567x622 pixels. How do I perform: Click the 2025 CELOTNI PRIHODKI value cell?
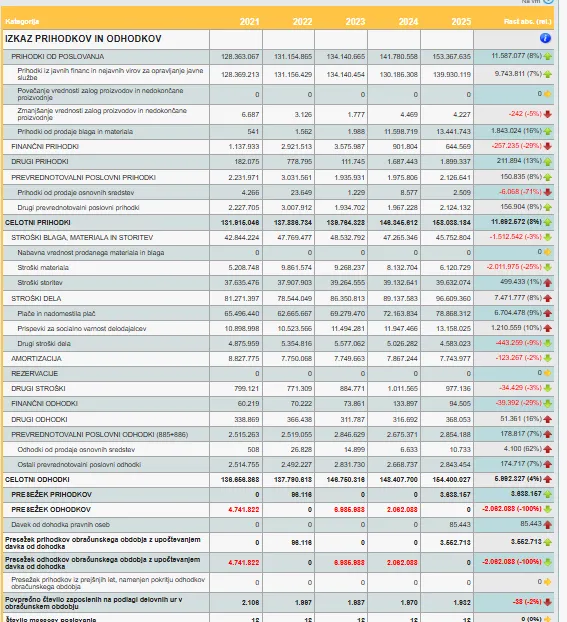447,223
